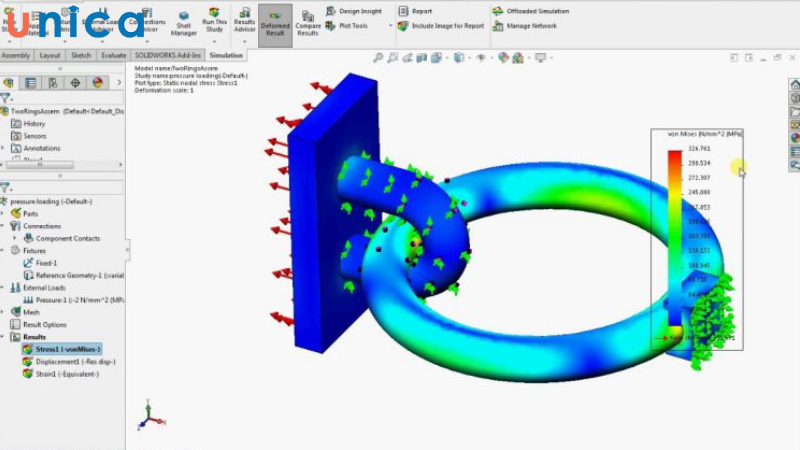Viewport: 800px width, 450px height.
Task: Switch to the Sketch tab
Action: point(81,55)
